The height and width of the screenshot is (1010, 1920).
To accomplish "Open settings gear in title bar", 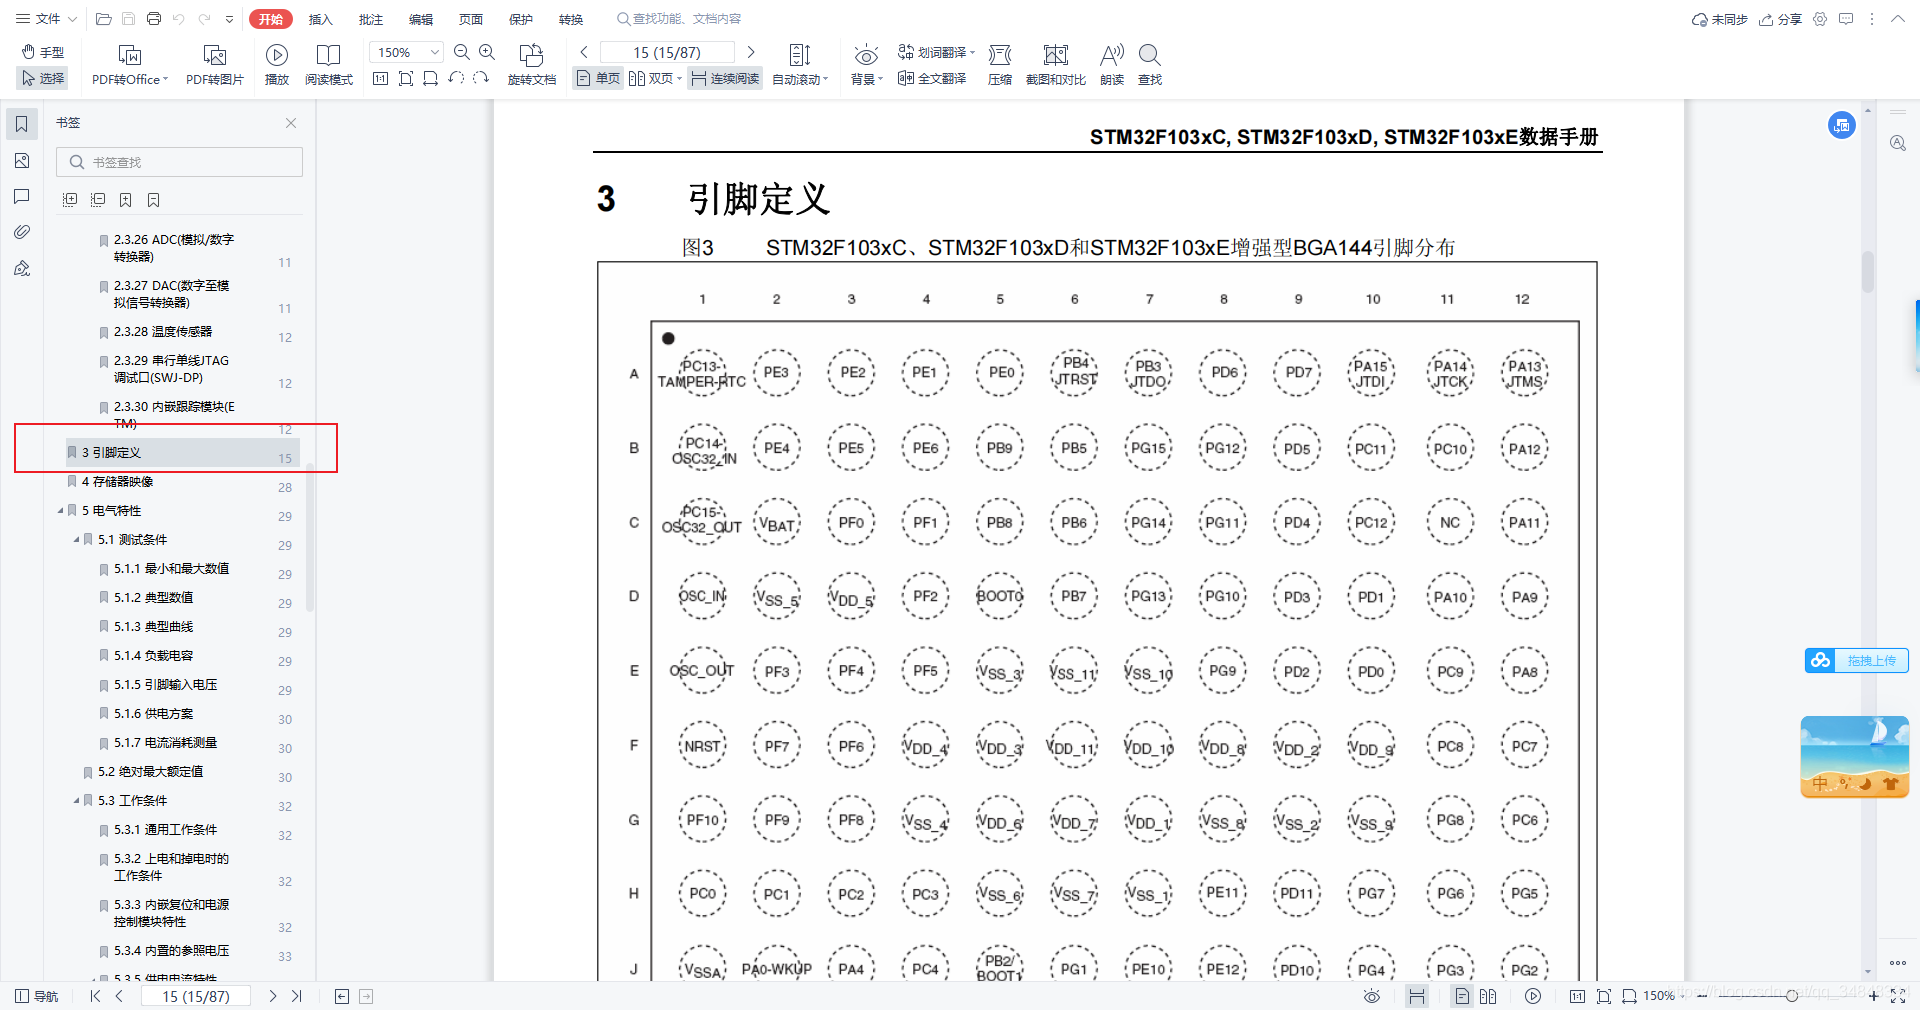I will pos(1820,19).
